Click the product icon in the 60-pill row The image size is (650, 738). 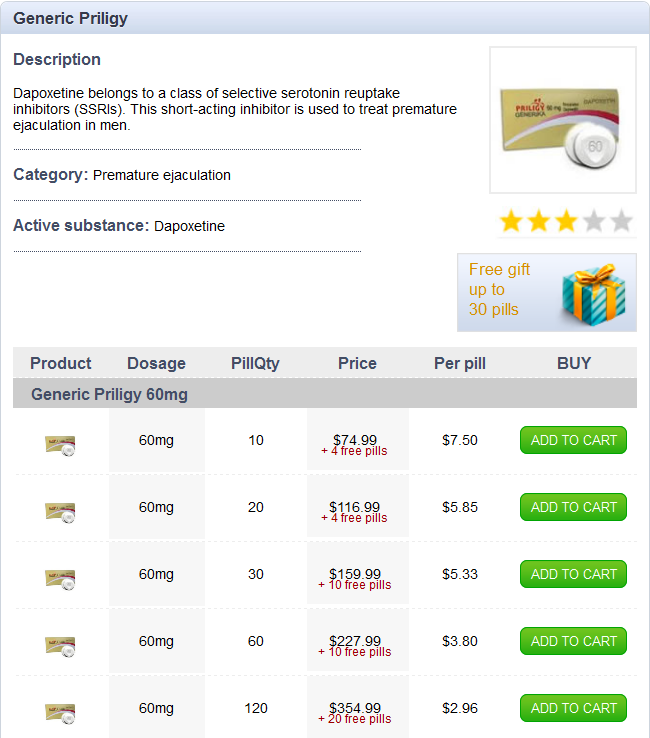60,646
